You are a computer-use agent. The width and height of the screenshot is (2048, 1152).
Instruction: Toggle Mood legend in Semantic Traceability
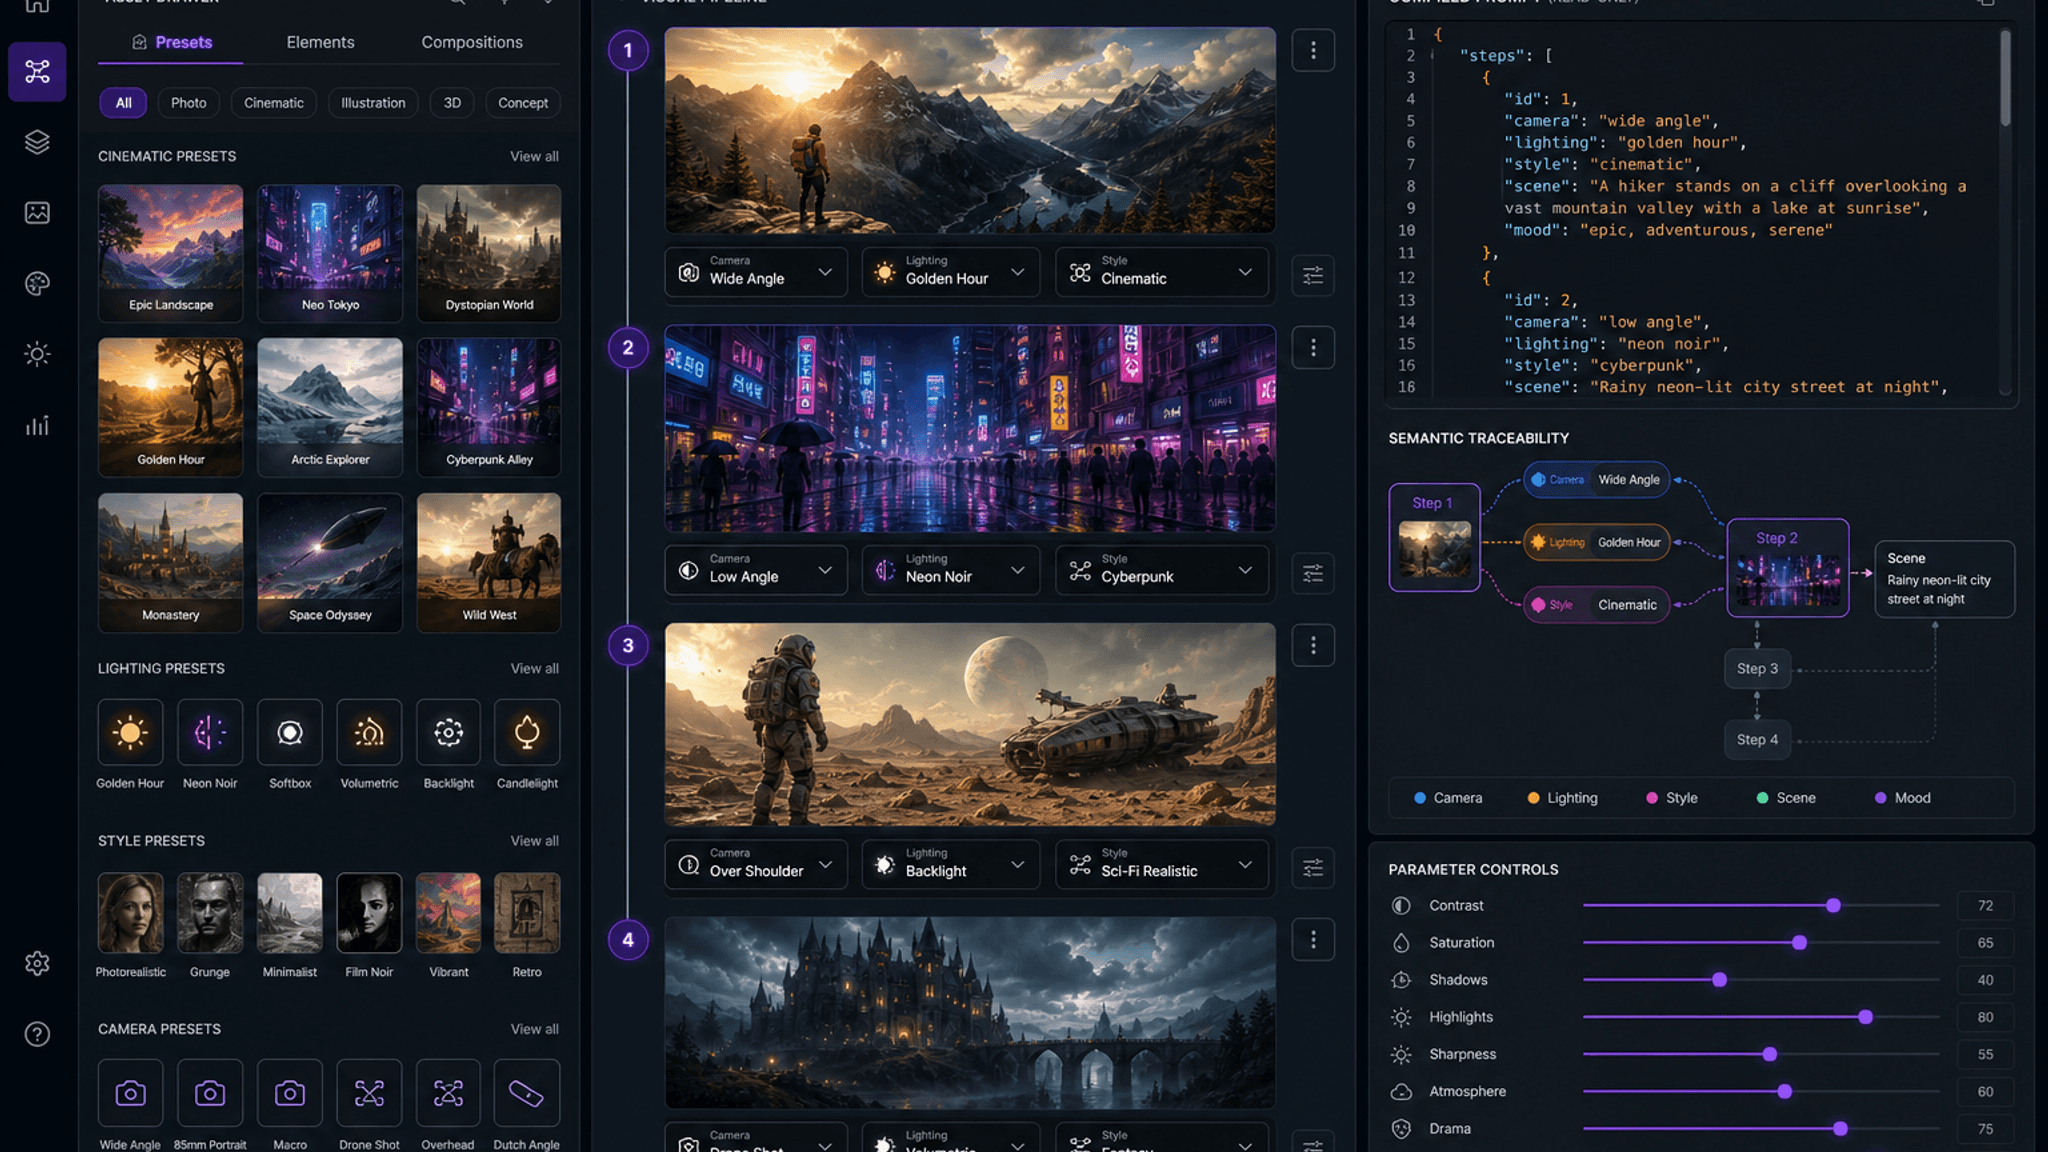coord(1902,798)
